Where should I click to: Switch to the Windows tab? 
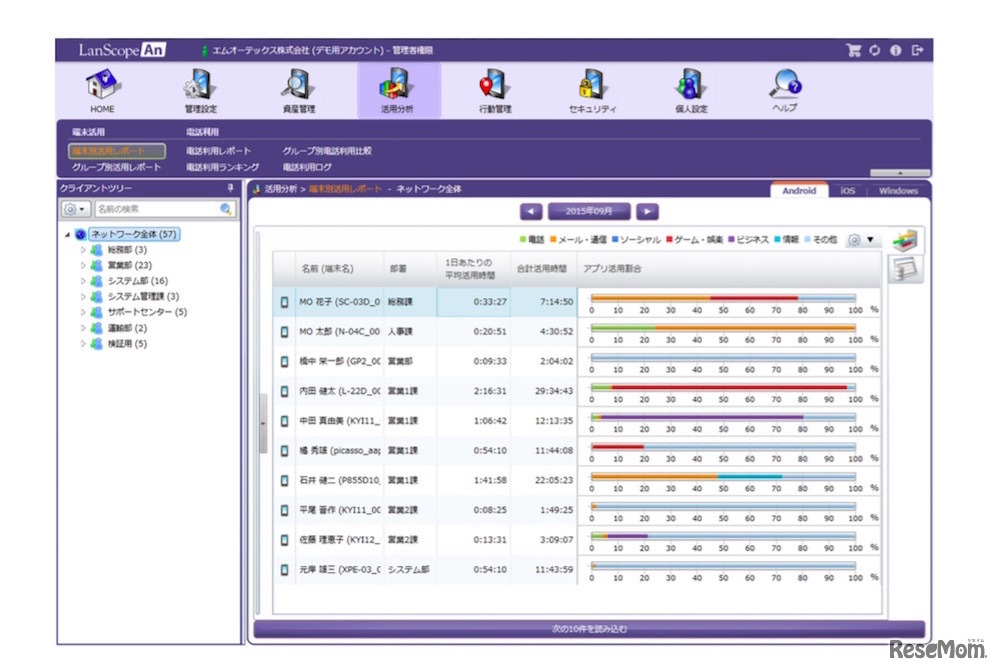tap(898, 191)
